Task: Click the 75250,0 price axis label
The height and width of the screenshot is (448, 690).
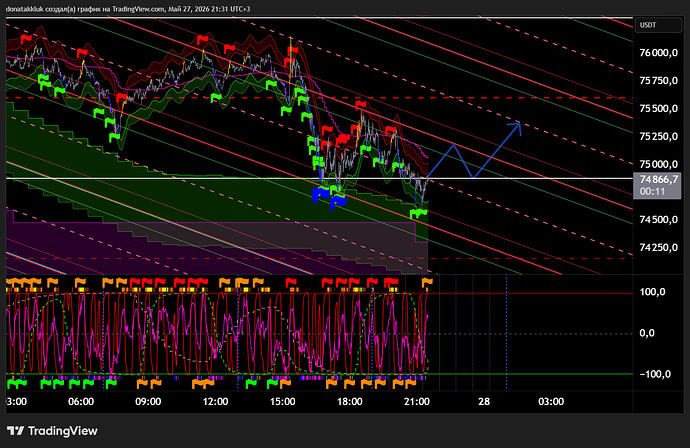Action: coord(658,137)
